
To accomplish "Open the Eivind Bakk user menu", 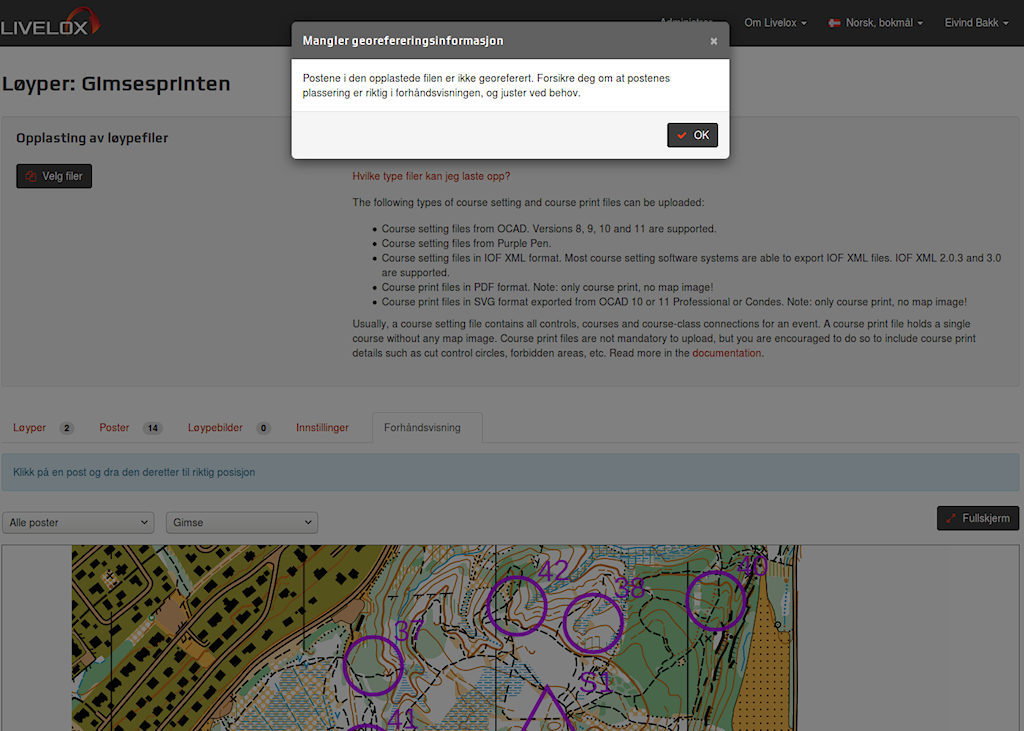I will point(976,23).
